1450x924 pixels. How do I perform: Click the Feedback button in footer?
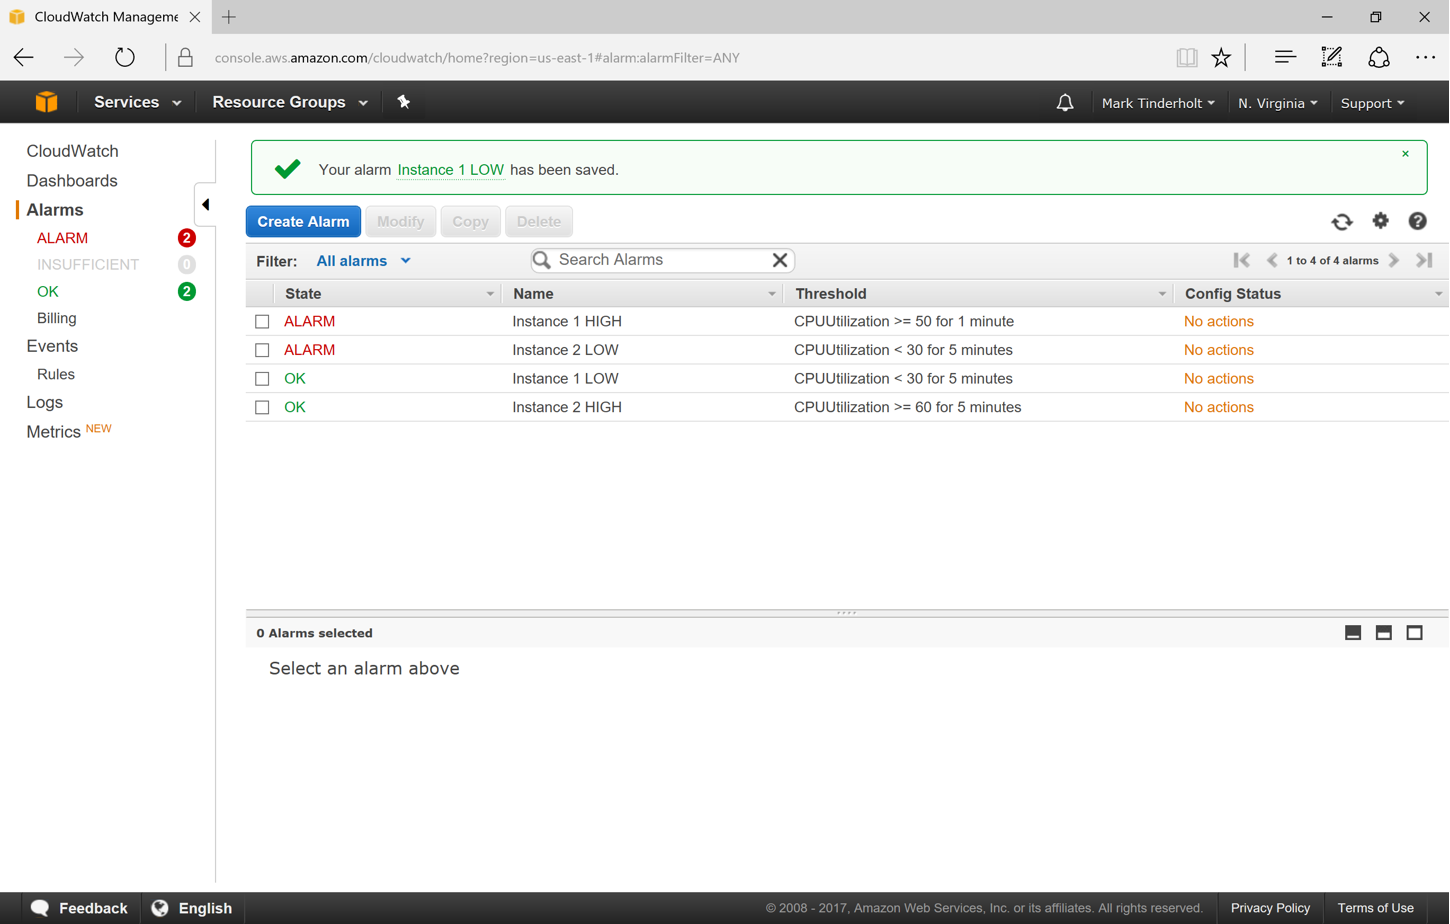(79, 908)
